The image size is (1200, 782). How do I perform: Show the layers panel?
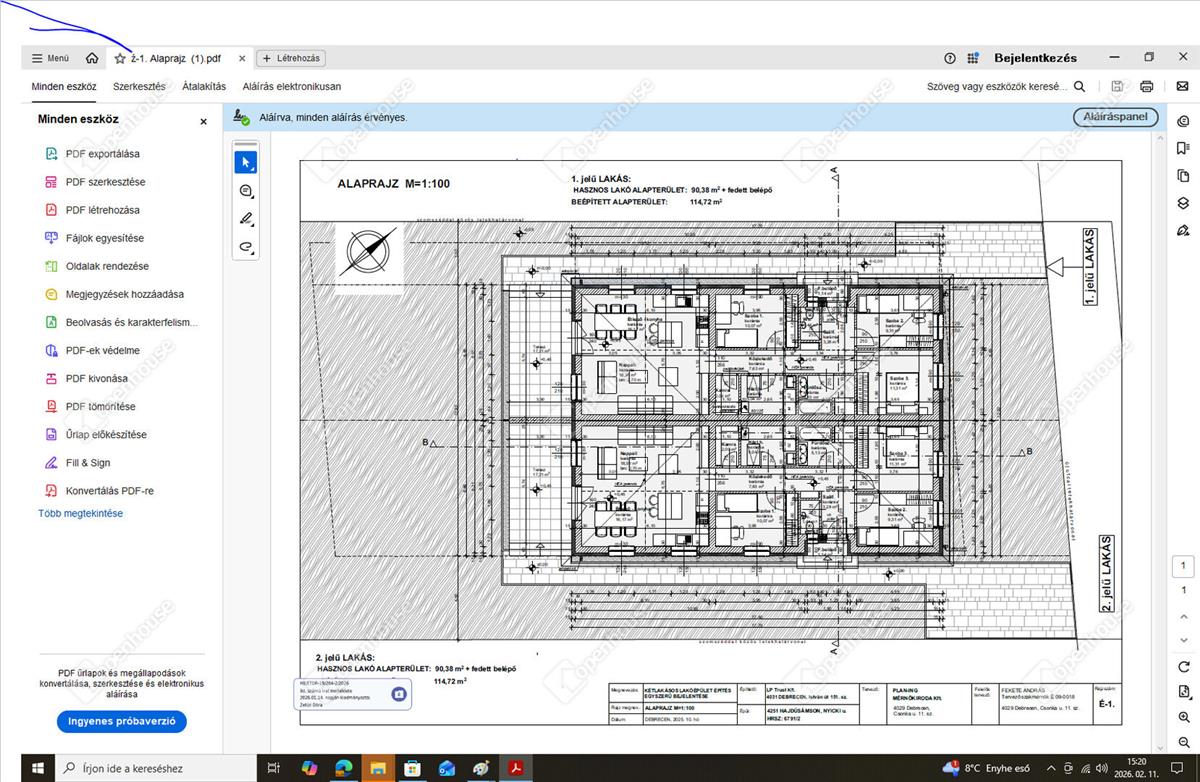tap(1183, 203)
